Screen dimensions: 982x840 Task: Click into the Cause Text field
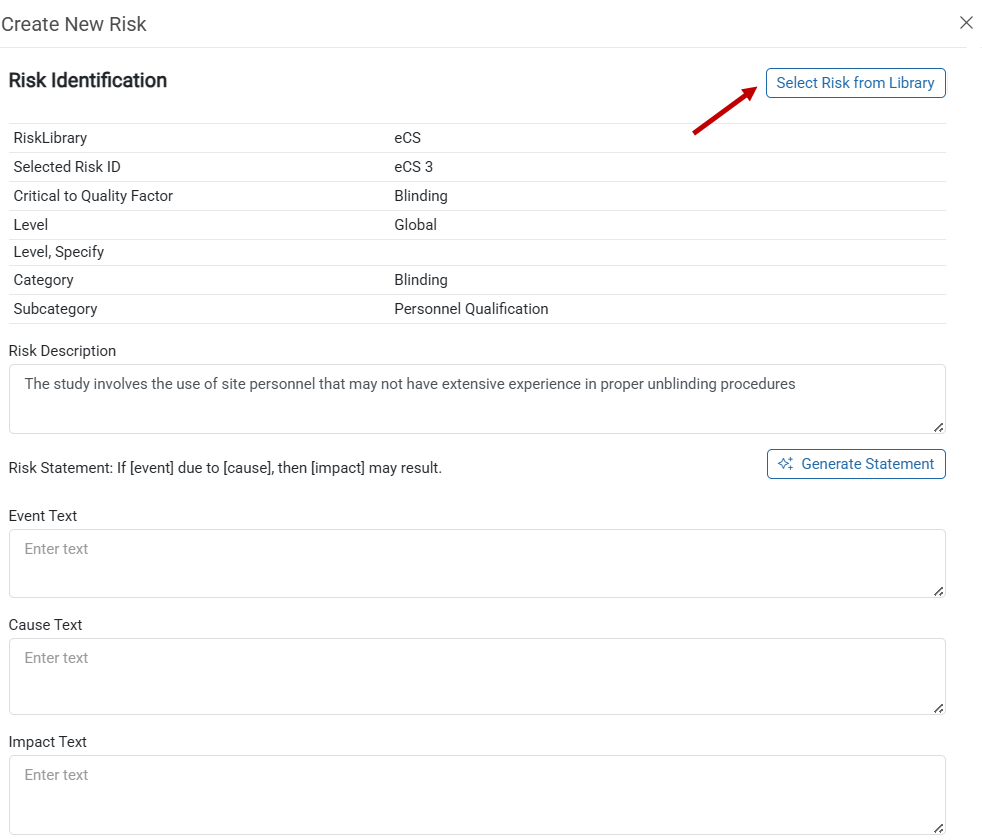[477, 676]
